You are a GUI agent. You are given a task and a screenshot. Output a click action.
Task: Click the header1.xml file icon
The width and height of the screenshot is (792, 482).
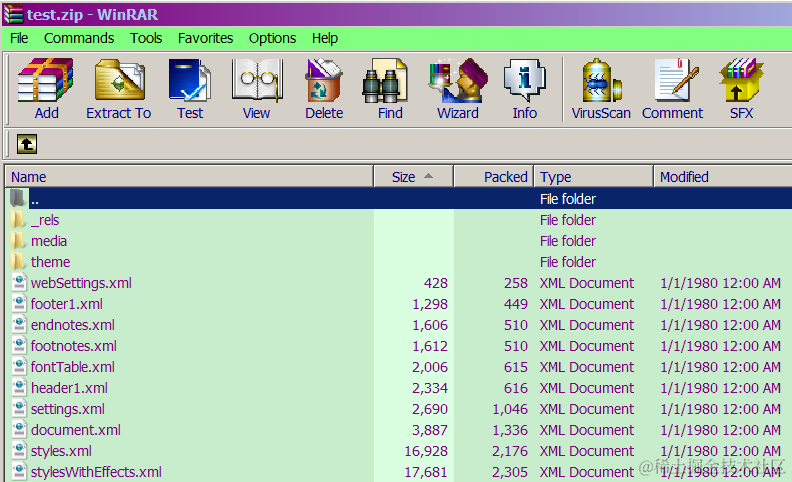pos(19,388)
